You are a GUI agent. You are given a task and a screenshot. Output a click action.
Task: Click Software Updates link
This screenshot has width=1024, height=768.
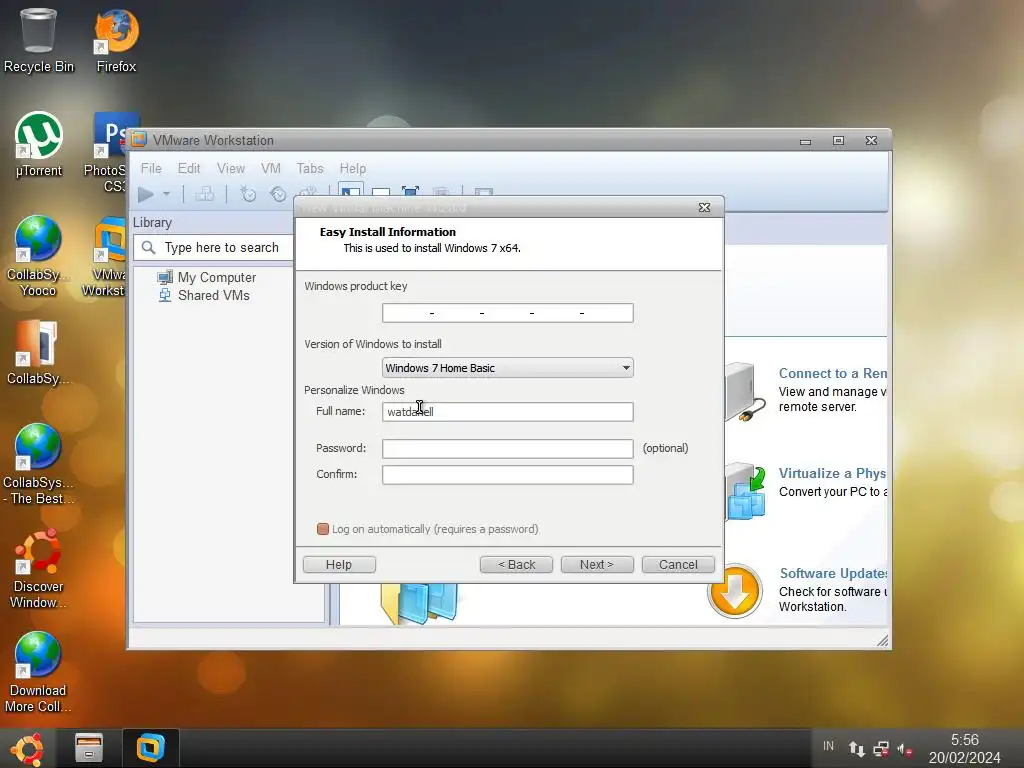pos(833,573)
